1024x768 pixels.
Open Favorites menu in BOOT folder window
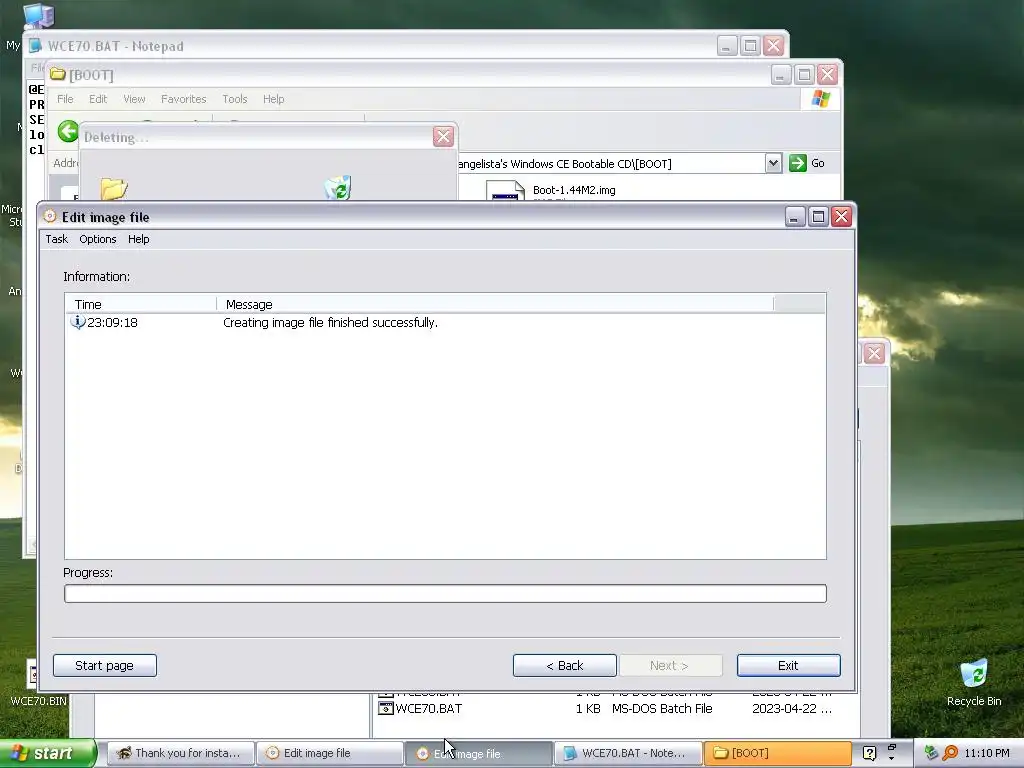point(184,99)
